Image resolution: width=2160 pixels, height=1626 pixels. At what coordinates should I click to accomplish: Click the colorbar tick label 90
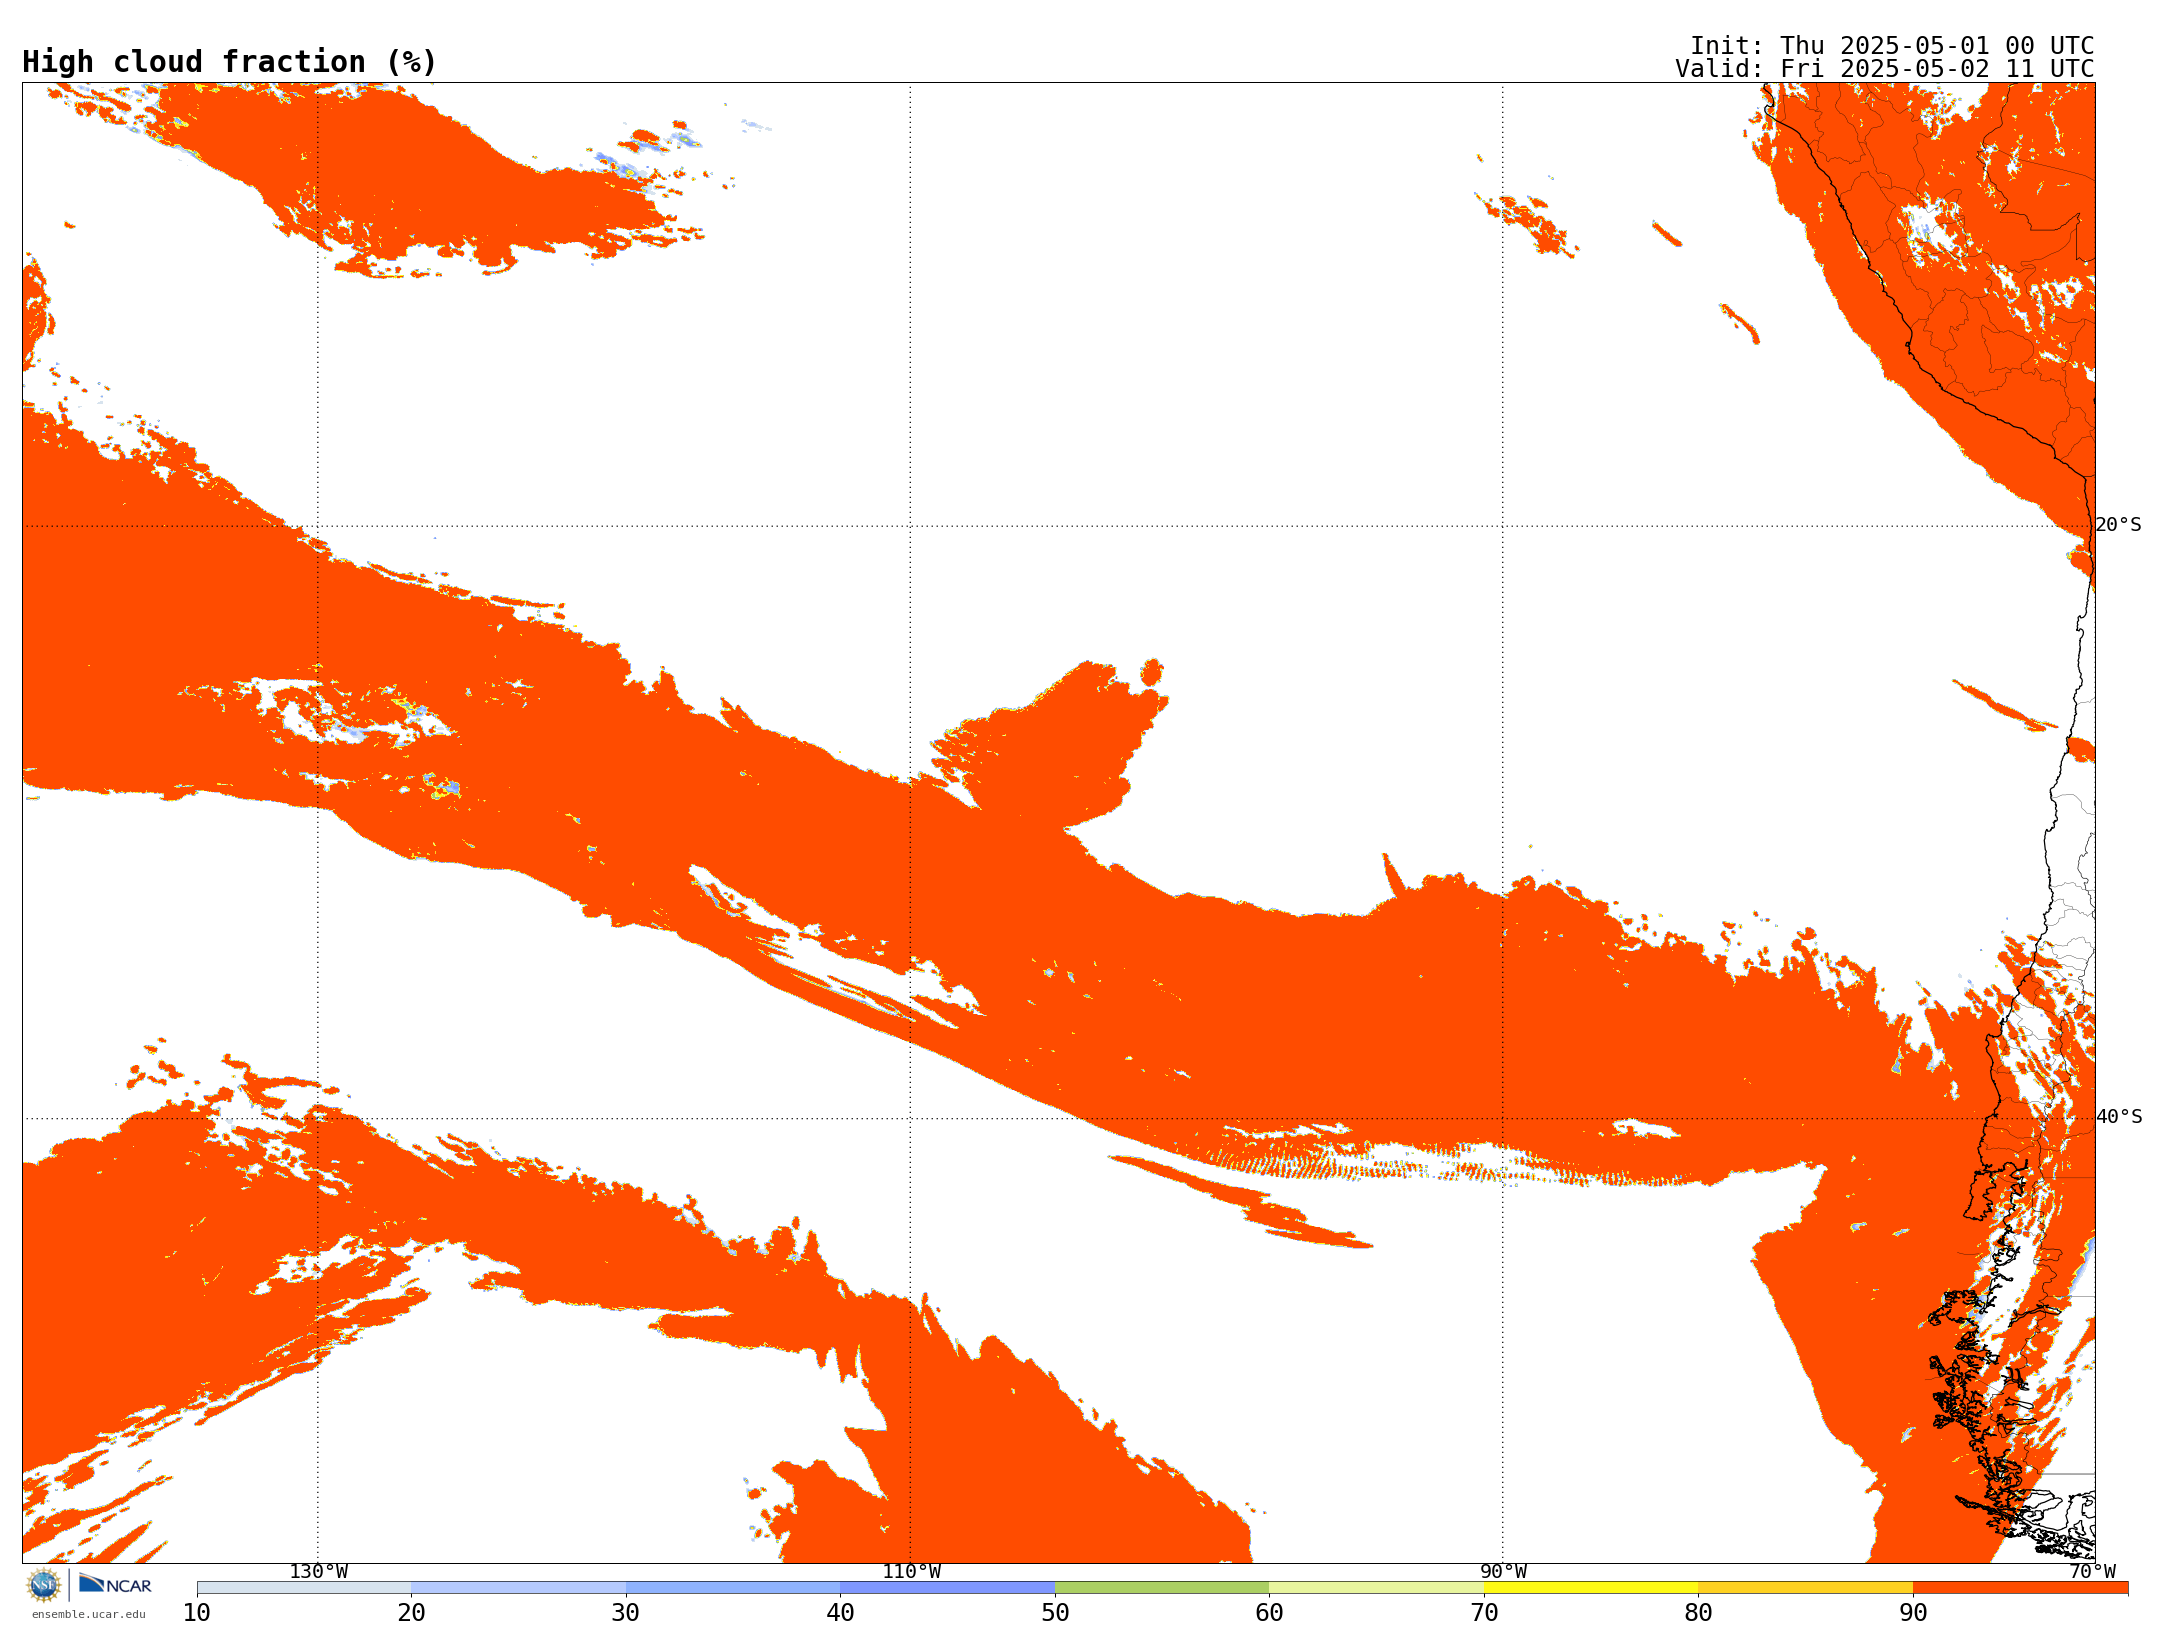coord(1913,1613)
